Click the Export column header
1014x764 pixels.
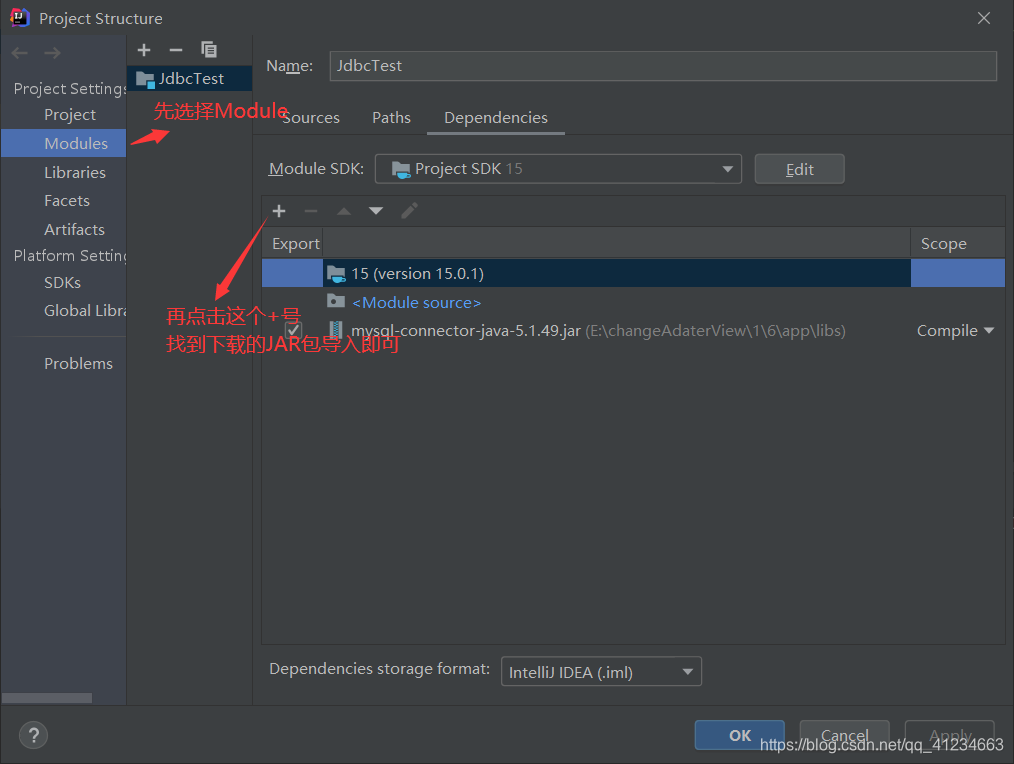[x=292, y=243]
